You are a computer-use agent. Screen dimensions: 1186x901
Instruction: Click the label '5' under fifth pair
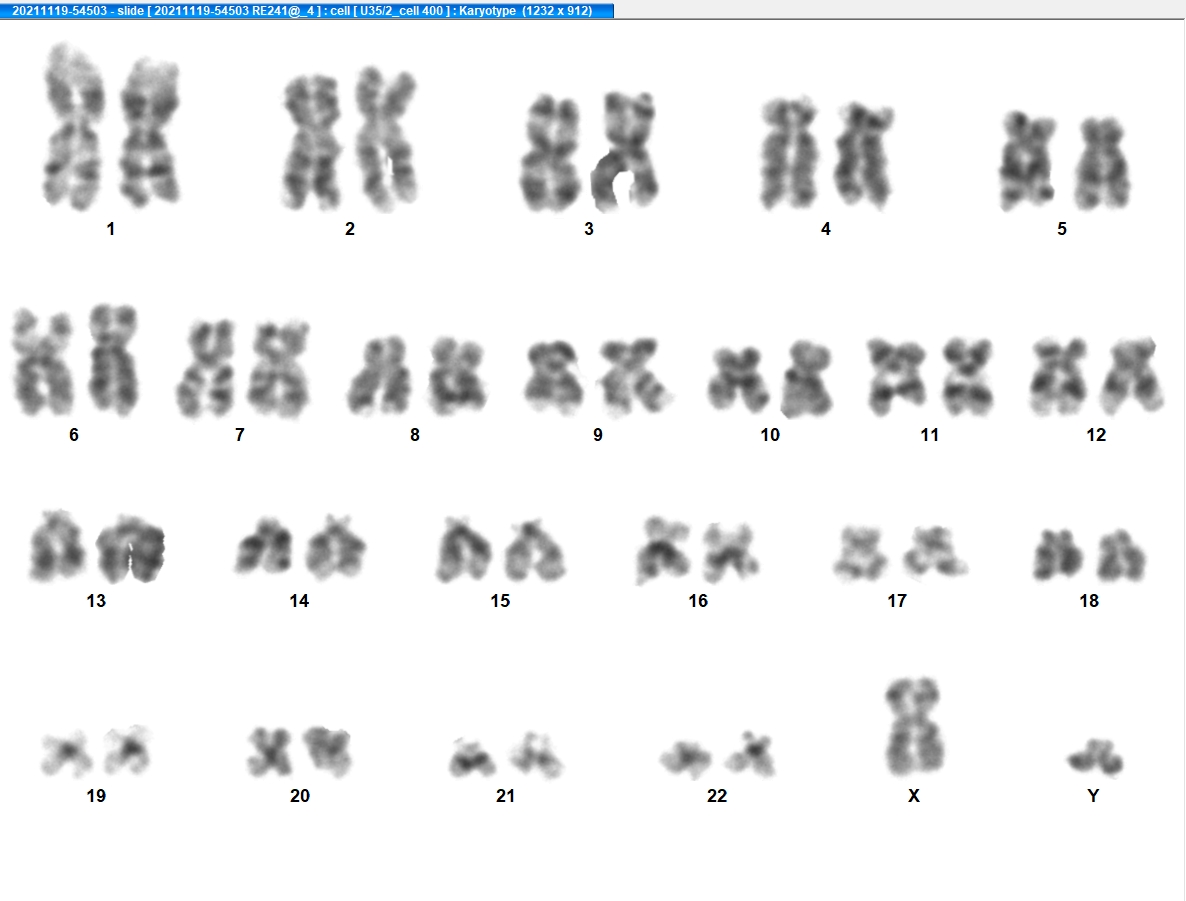(x=1062, y=229)
